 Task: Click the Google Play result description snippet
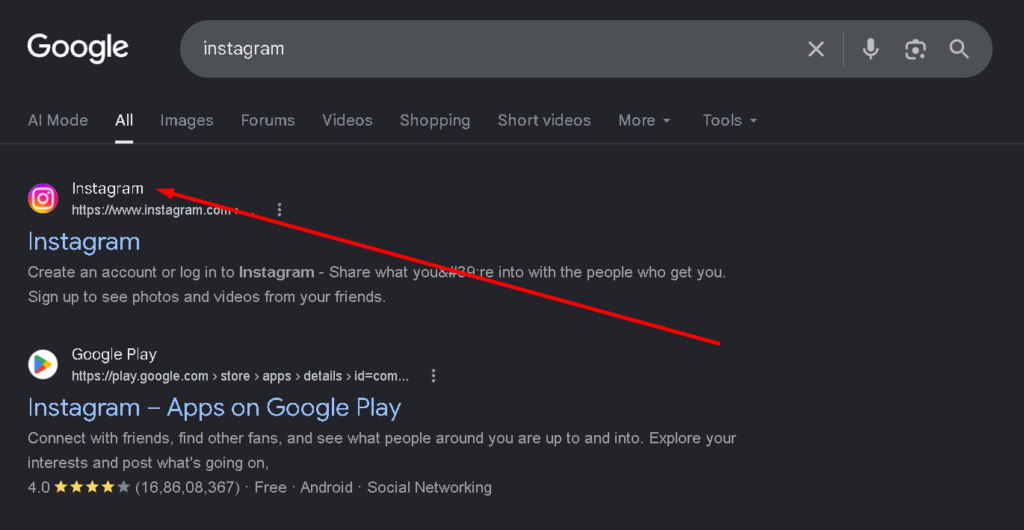click(x=382, y=450)
